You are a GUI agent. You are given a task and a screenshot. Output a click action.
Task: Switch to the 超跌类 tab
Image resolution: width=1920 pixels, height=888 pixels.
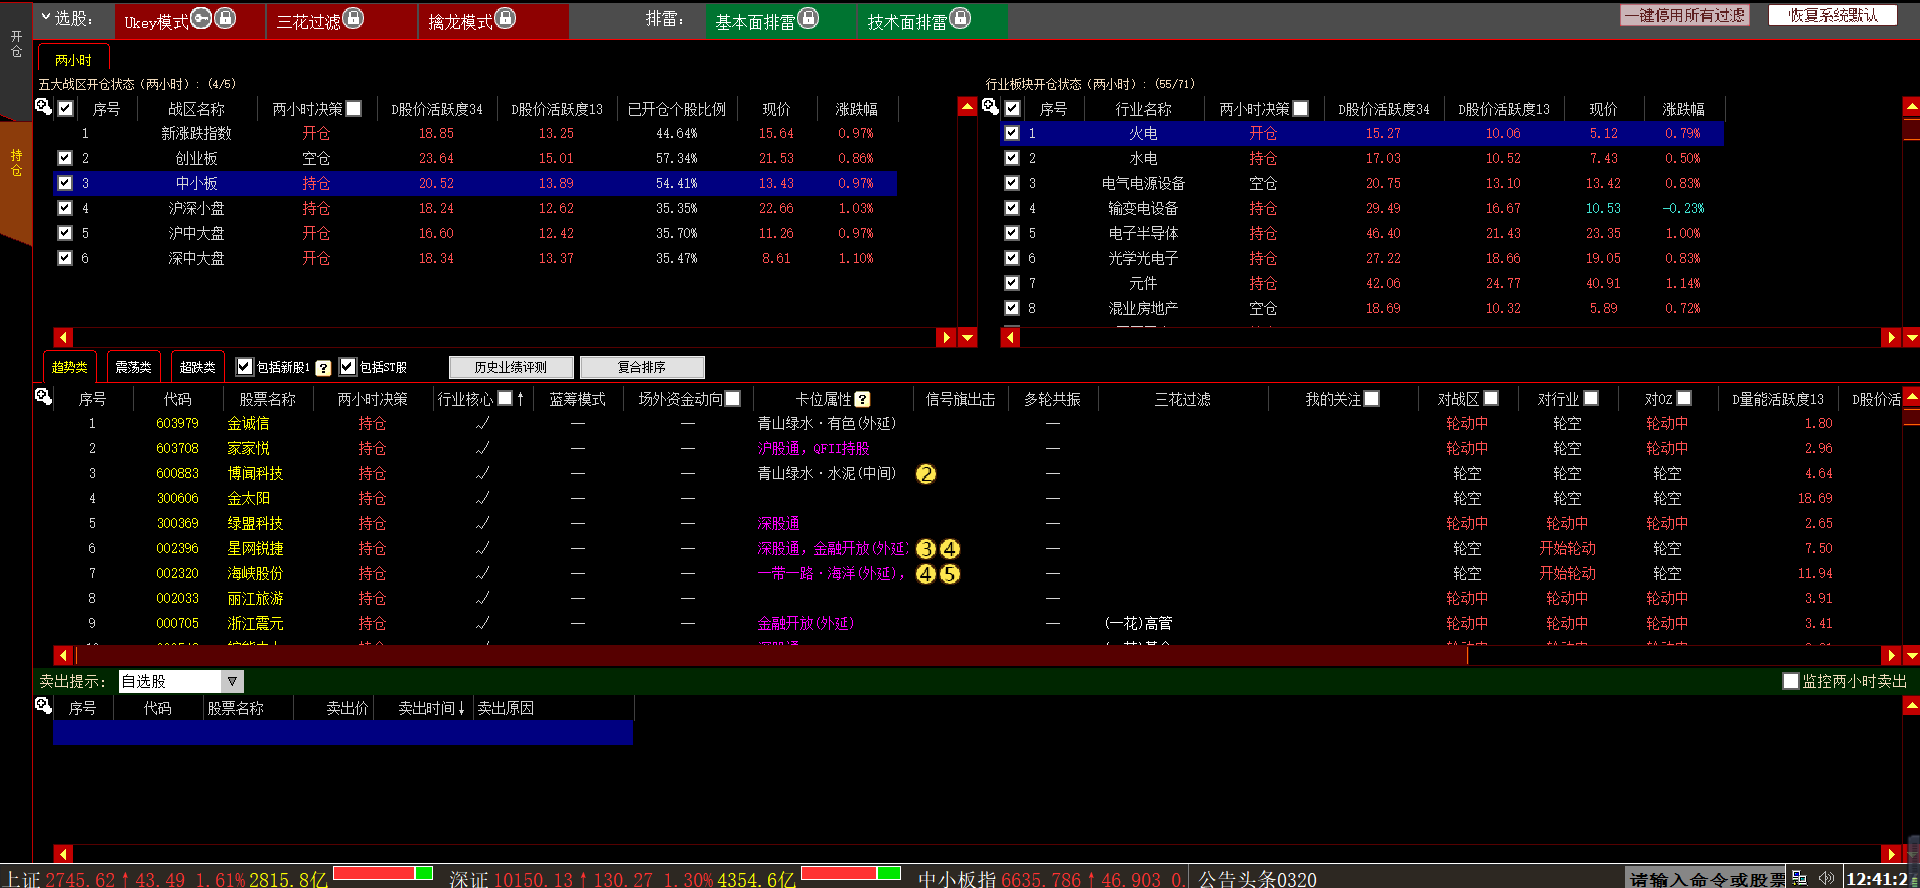coord(197,367)
